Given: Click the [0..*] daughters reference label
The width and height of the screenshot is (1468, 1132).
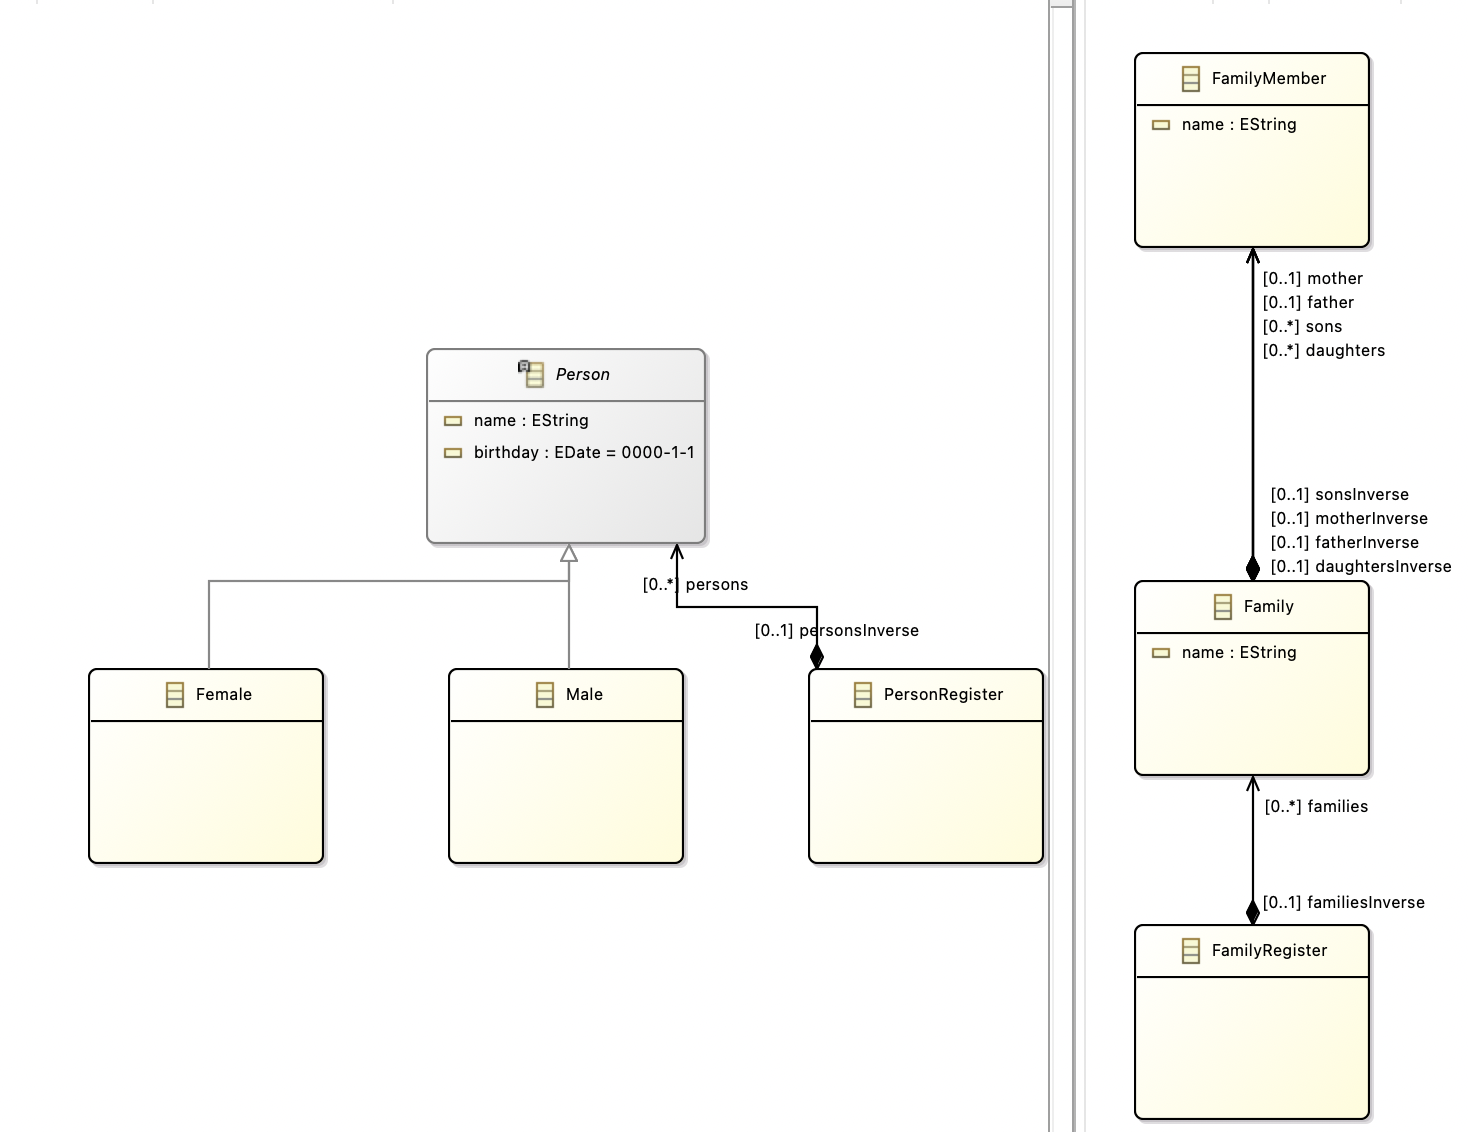Looking at the screenshot, I should [1324, 351].
